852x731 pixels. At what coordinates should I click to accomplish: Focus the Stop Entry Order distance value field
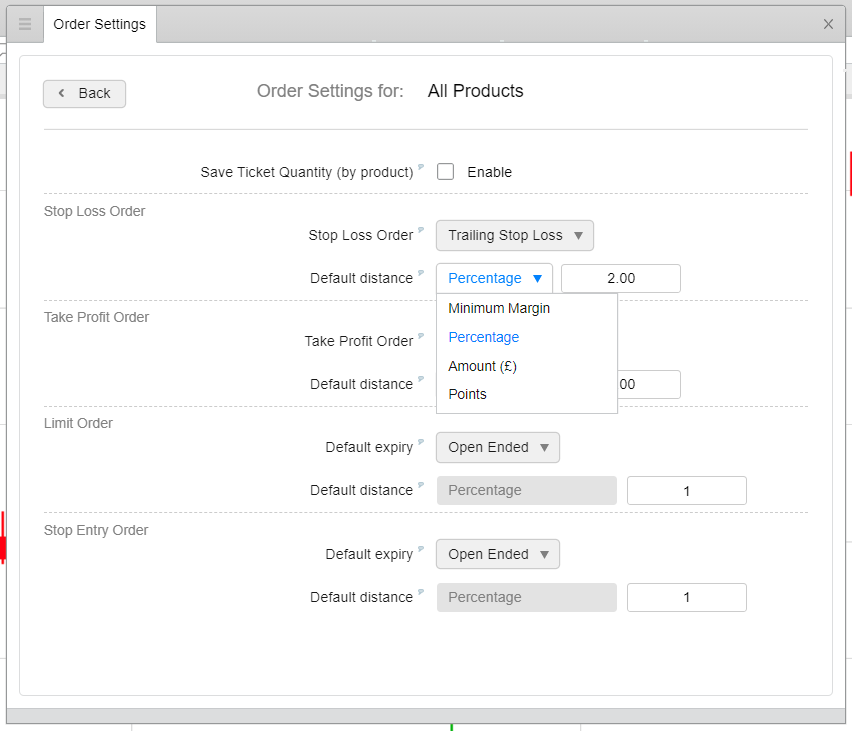click(686, 598)
